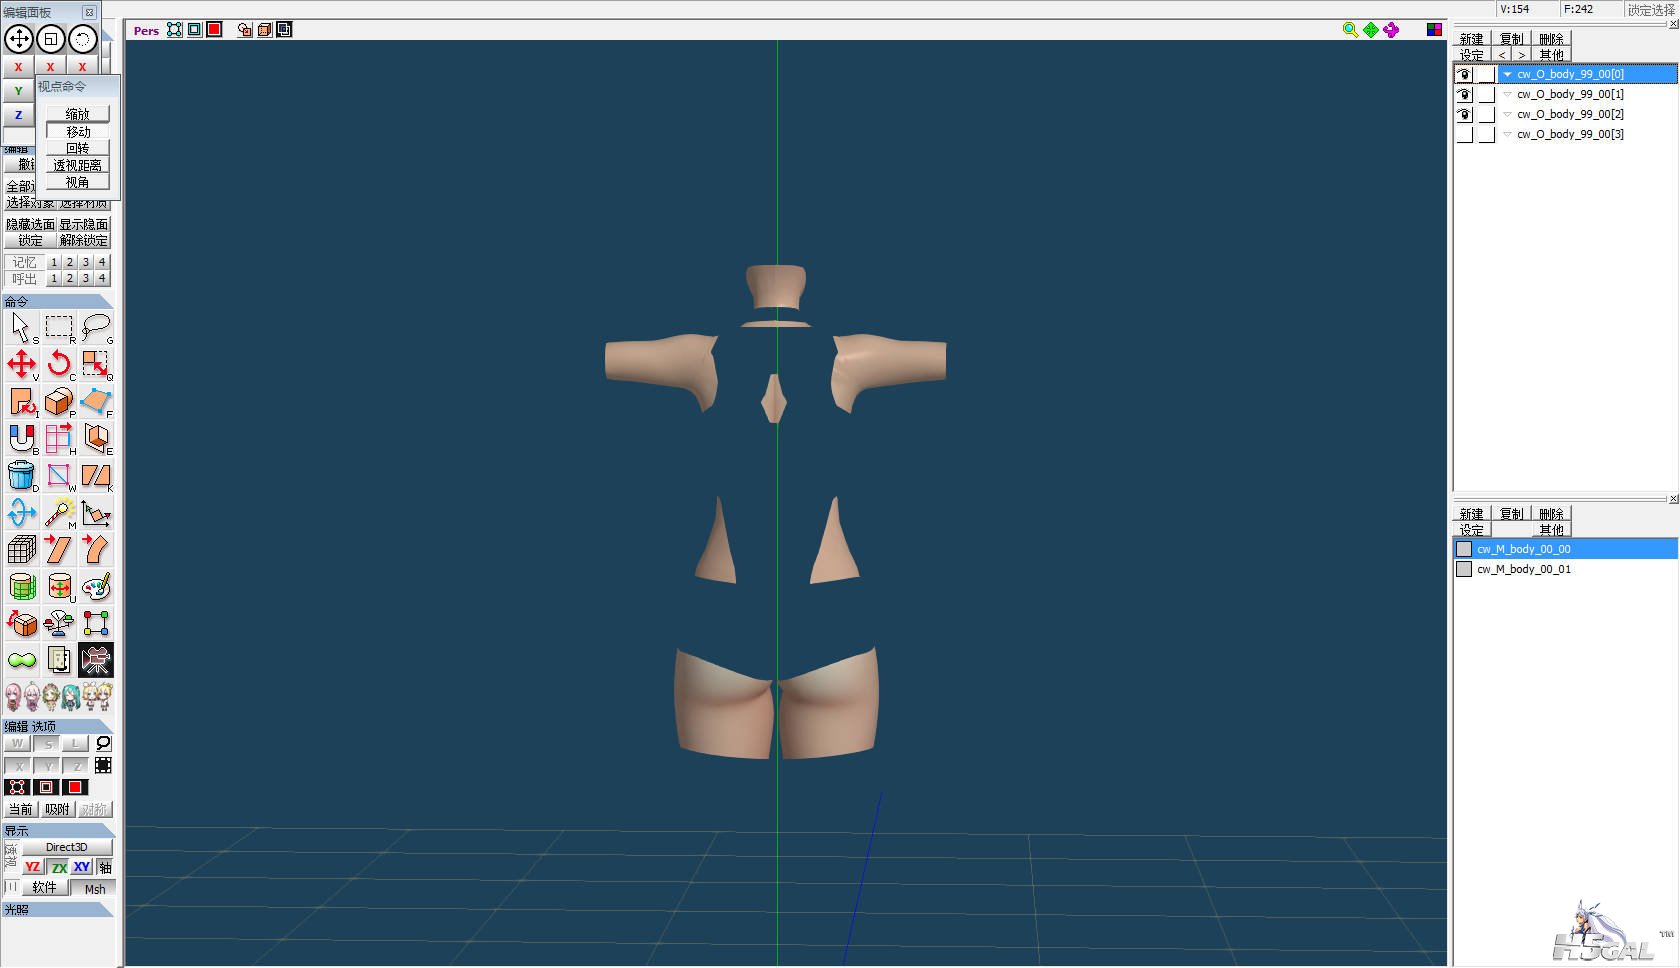The image size is (1680, 968).
Task: Select the arrow selection tool (S)
Action: coord(21,327)
